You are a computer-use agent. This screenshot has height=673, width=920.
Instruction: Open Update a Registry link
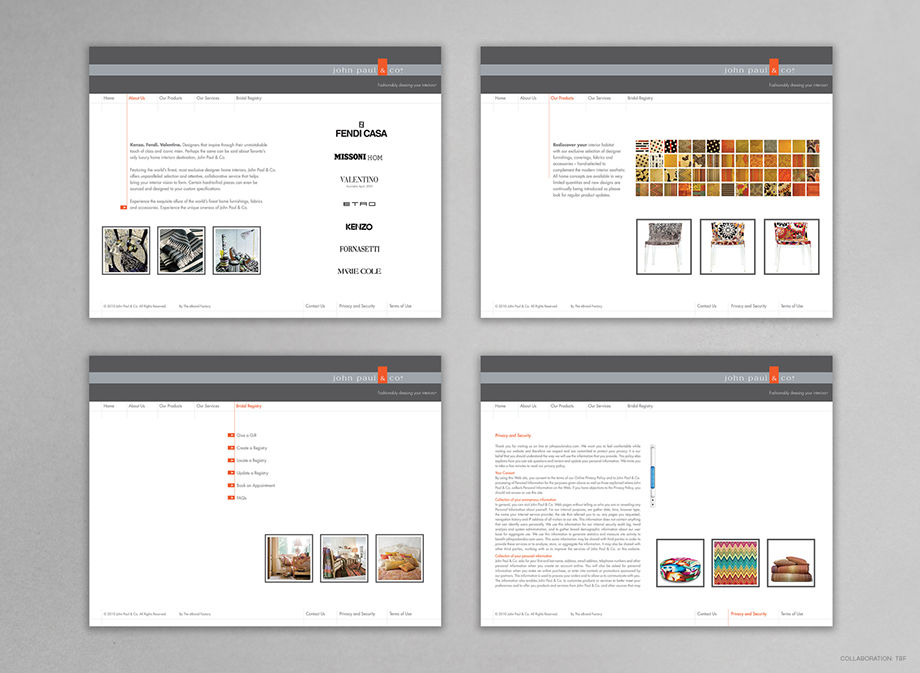pos(252,473)
